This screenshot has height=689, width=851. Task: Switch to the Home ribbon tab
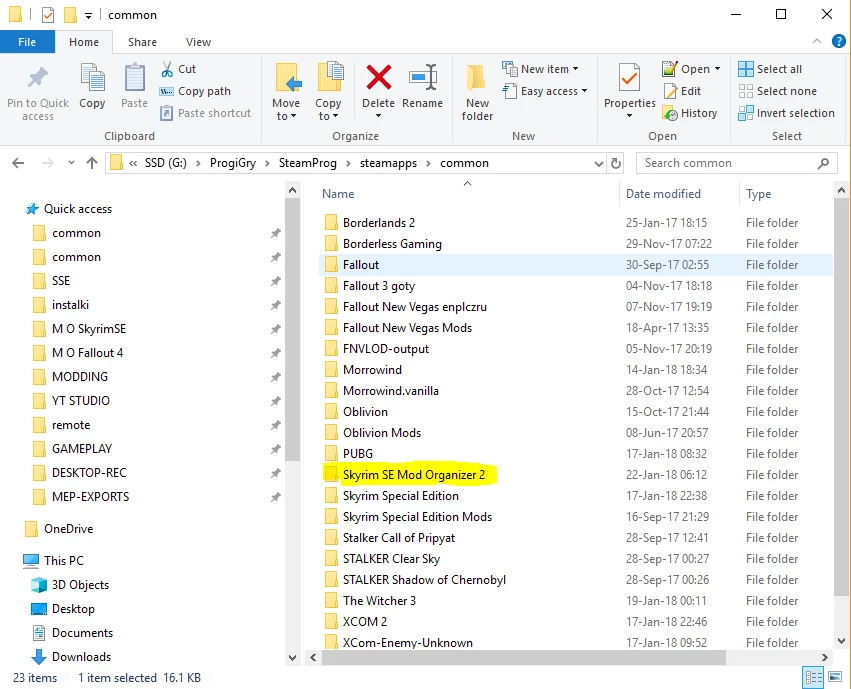click(x=84, y=42)
